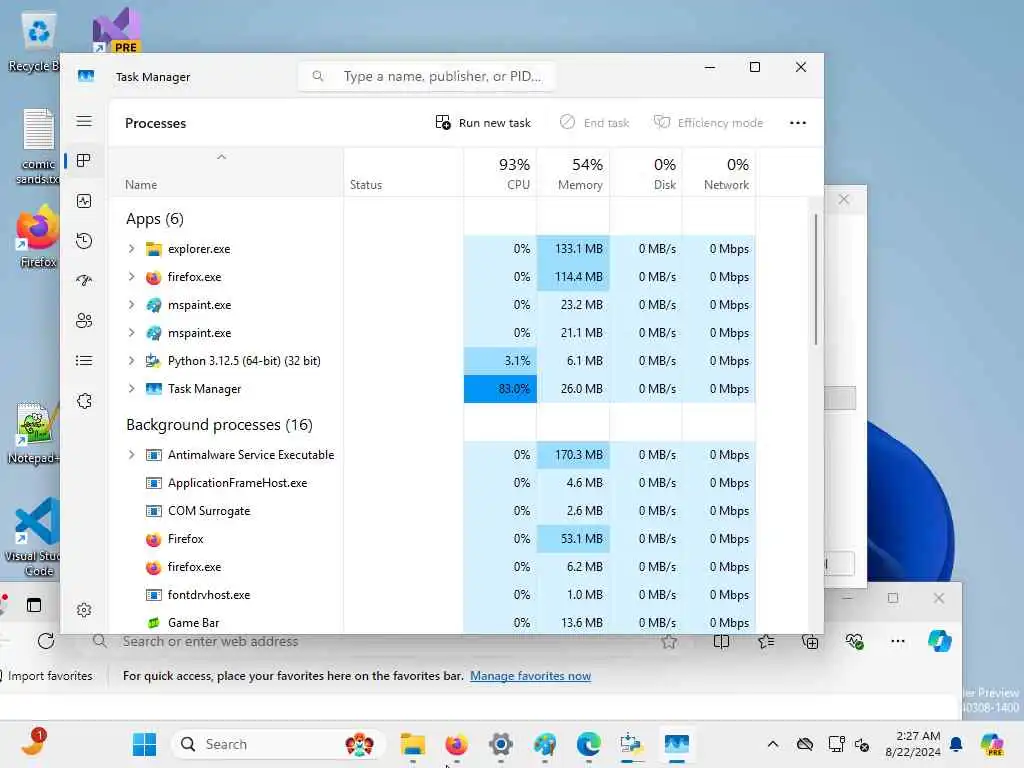Click Efficiency mode button
1024x768 pixels.
tap(708, 123)
